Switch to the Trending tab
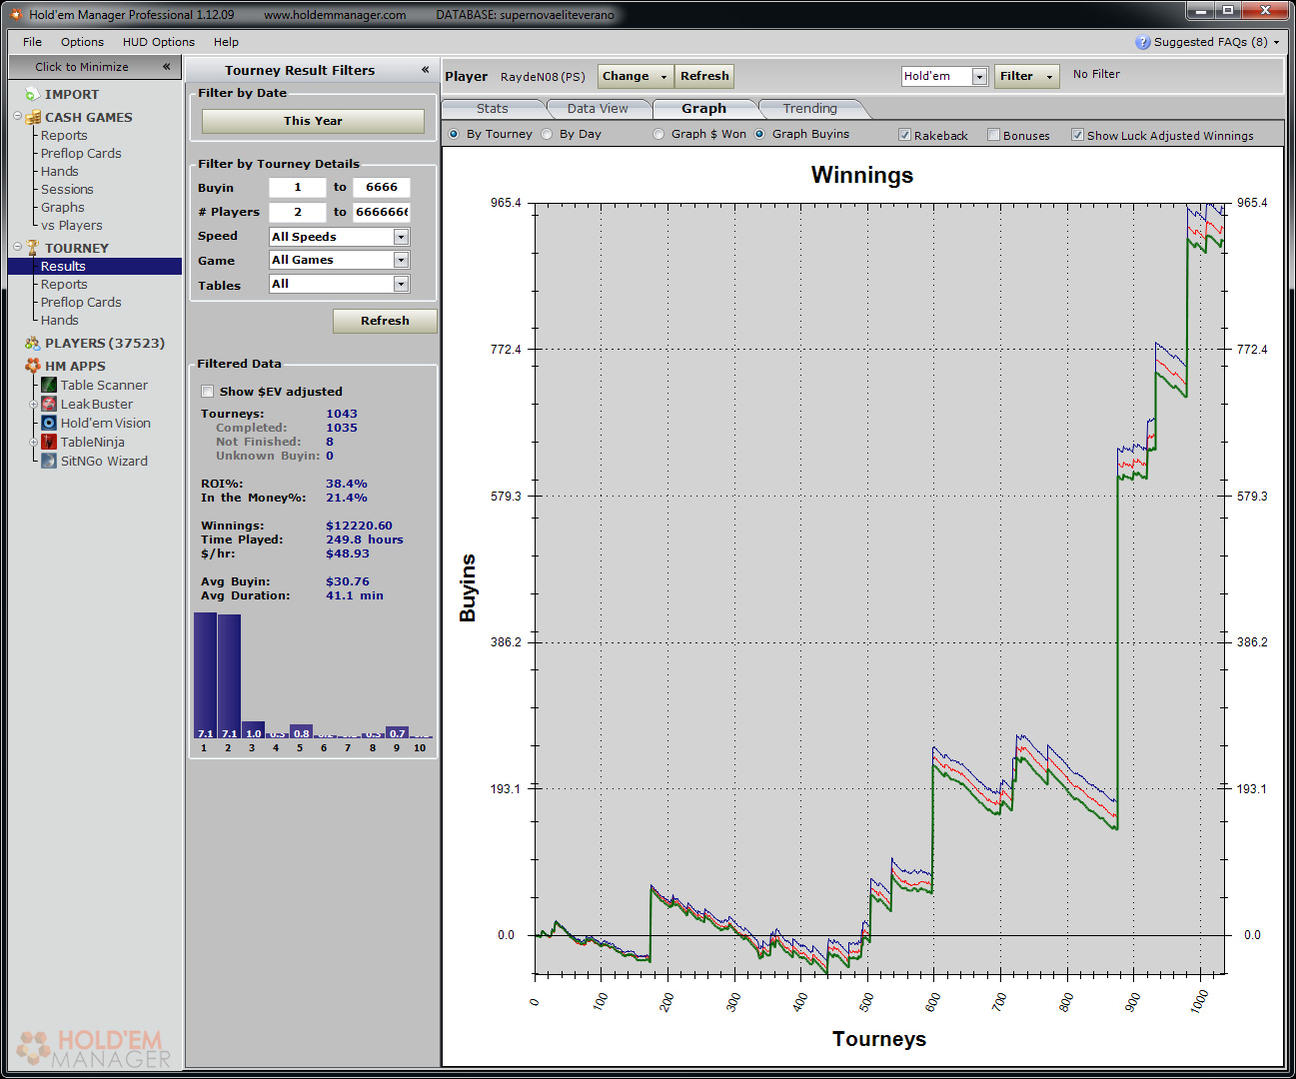This screenshot has width=1296, height=1079. 810,108
